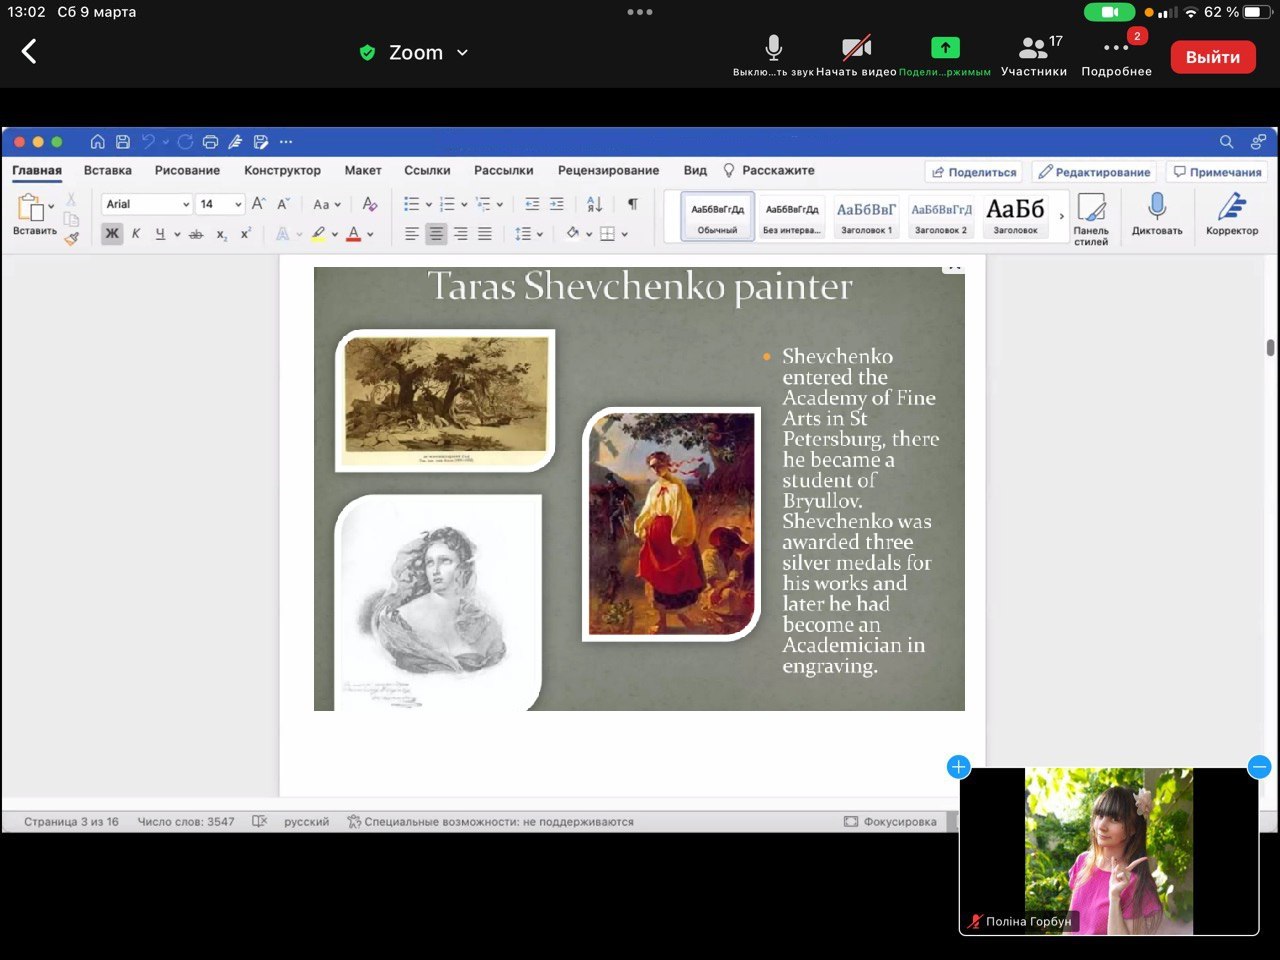Click the Поделиться button
This screenshot has width=1280, height=960.
pyautogui.click(x=974, y=172)
